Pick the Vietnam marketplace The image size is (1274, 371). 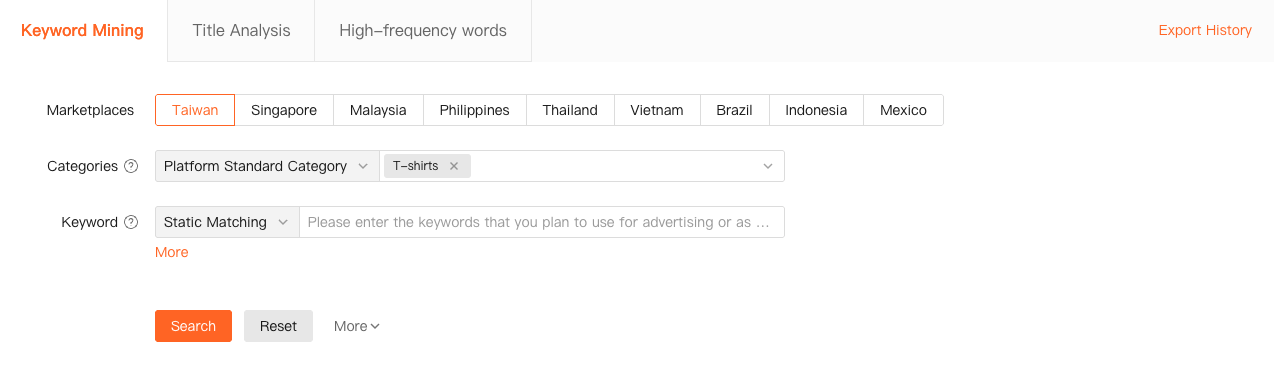[657, 110]
